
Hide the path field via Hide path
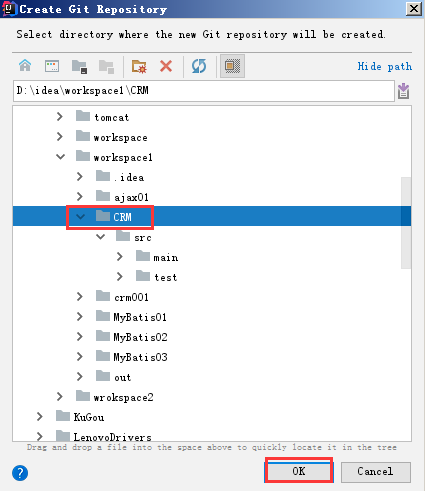point(385,66)
